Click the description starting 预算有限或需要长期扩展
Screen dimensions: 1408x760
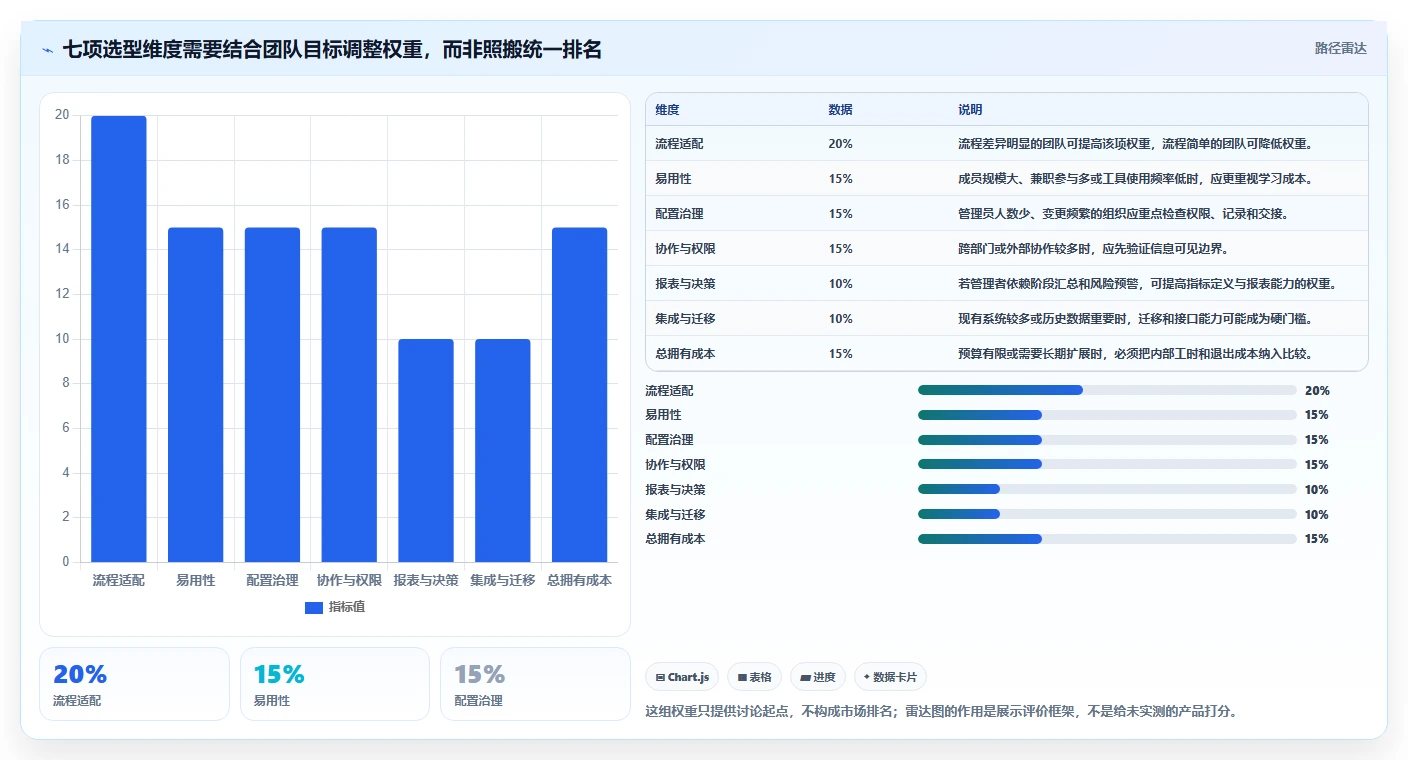click(1135, 354)
